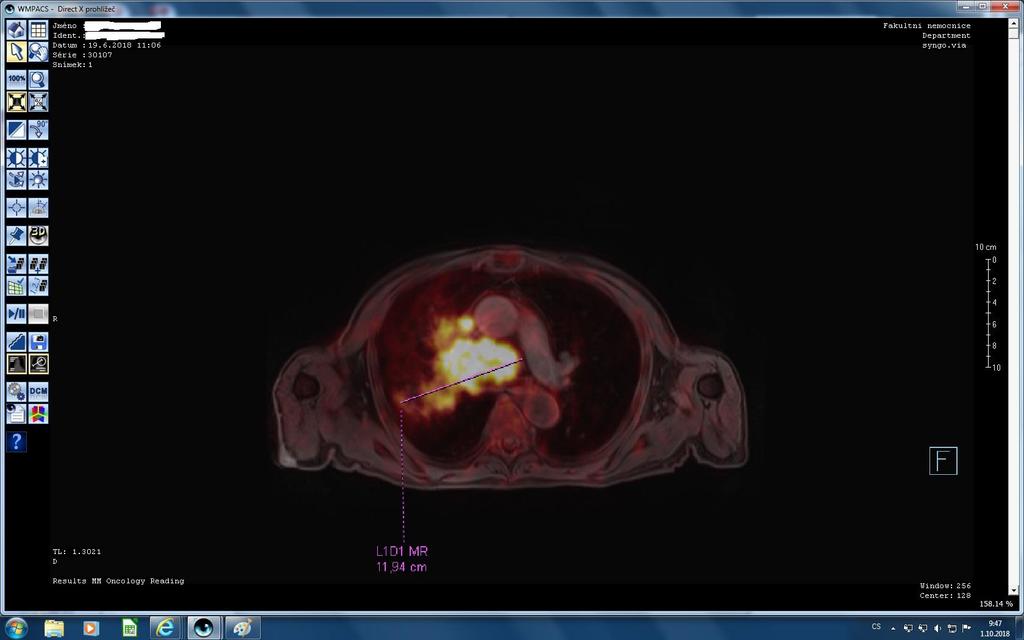The width and height of the screenshot is (1024, 640).
Task: Click the reset arrows with play icon
Action: tap(16, 180)
